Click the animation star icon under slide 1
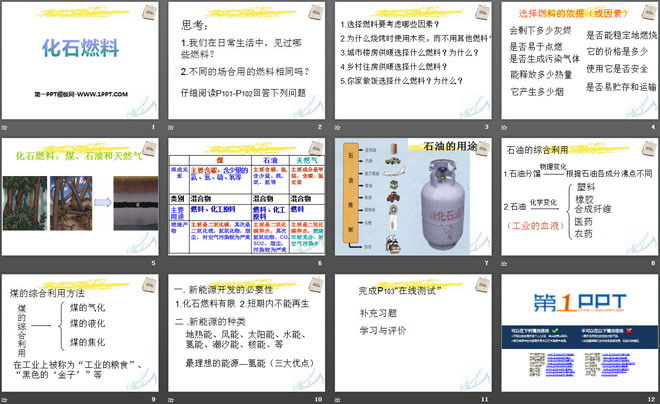 [4, 127]
